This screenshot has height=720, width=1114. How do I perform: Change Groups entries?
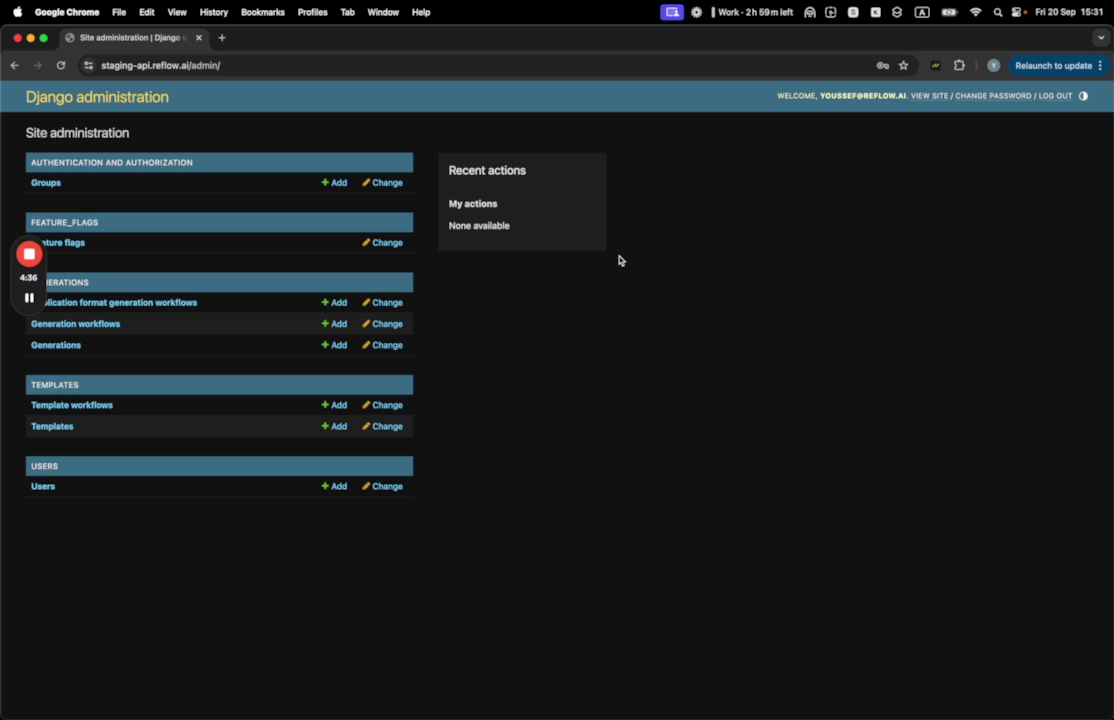pyautogui.click(x=382, y=183)
